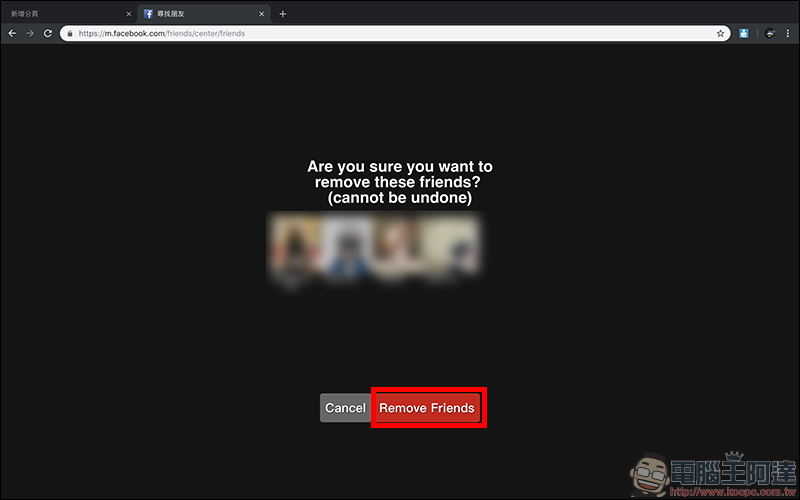Open the blue extension icon

pos(744,34)
